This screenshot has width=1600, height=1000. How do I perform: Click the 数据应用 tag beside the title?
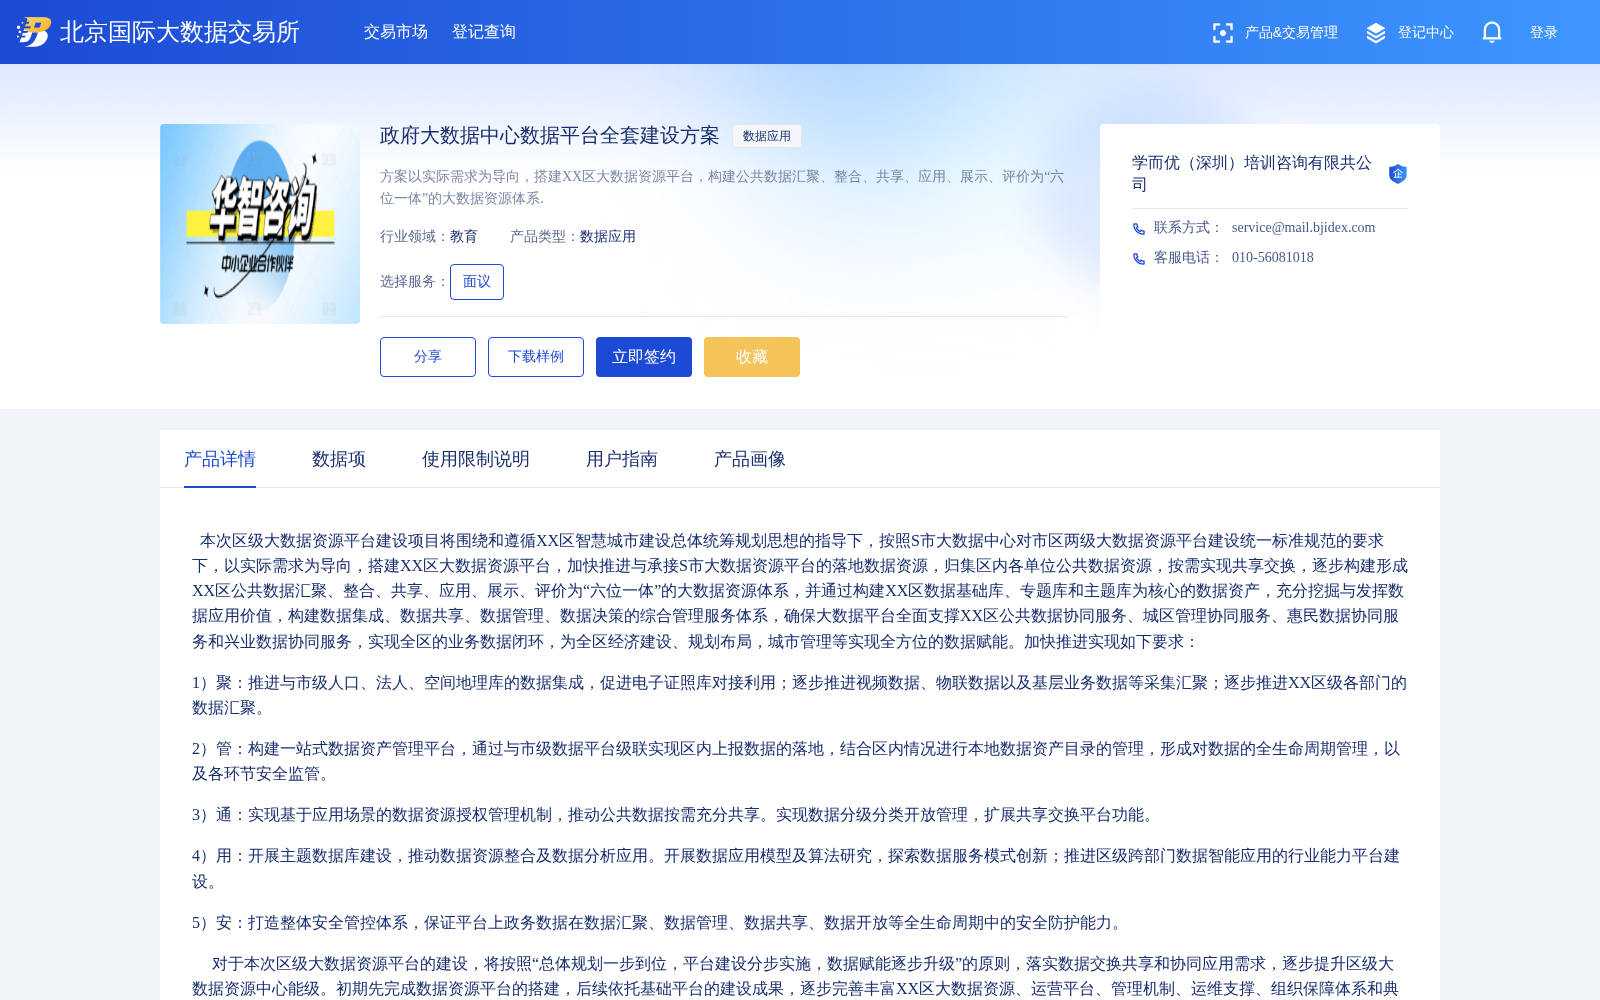[767, 136]
